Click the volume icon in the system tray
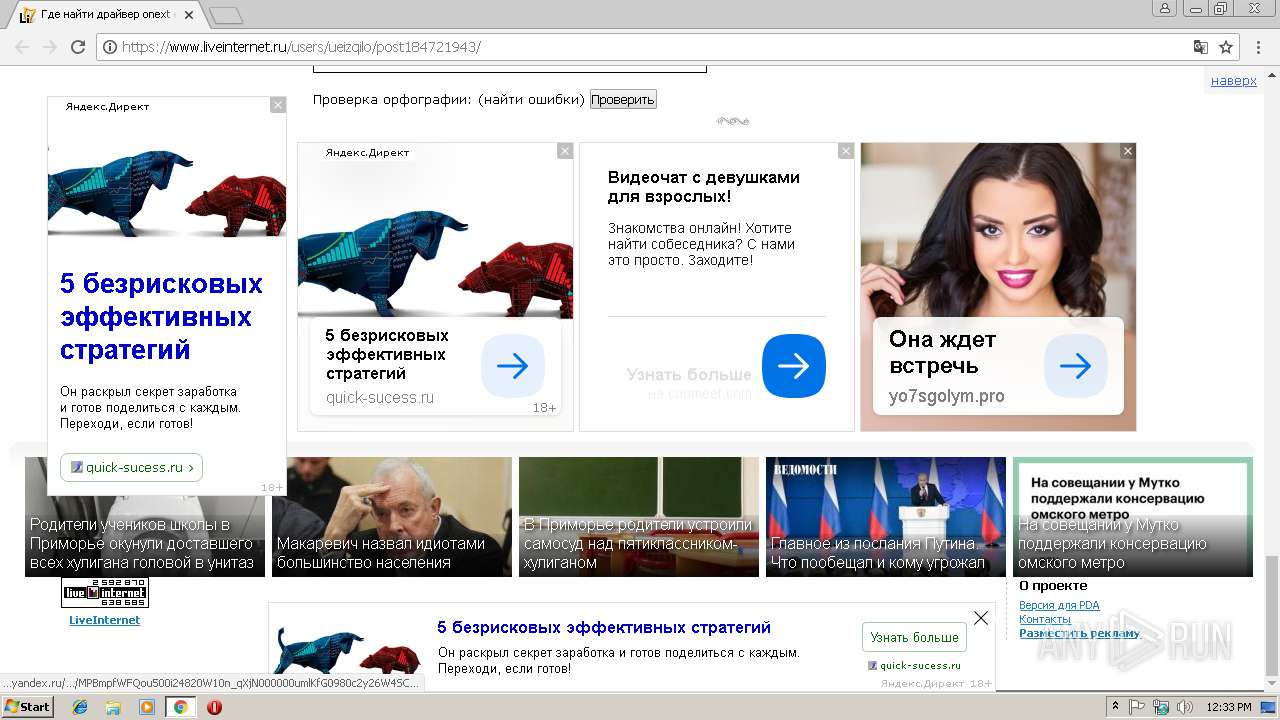Screen dimensions: 1280x720 coord(1183,707)
